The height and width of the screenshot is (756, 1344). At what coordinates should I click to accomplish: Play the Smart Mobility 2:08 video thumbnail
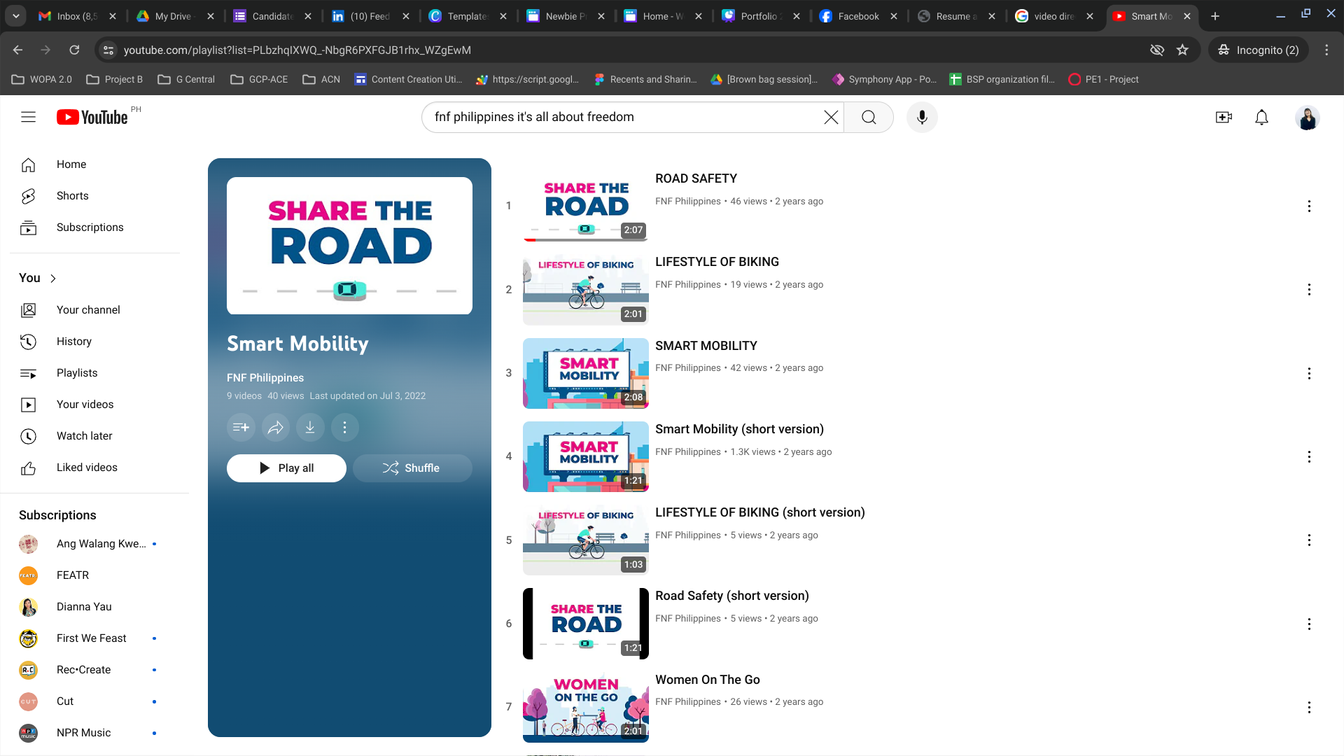(x=586, y=373)
